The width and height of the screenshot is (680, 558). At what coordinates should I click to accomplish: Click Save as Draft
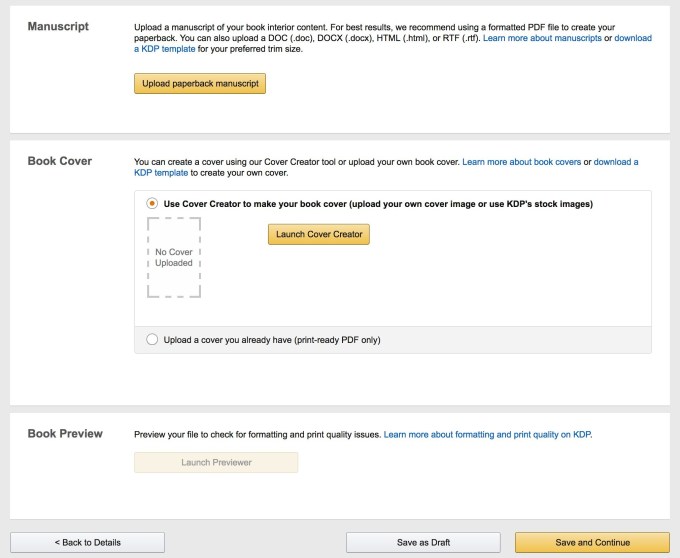click(423, 542)
